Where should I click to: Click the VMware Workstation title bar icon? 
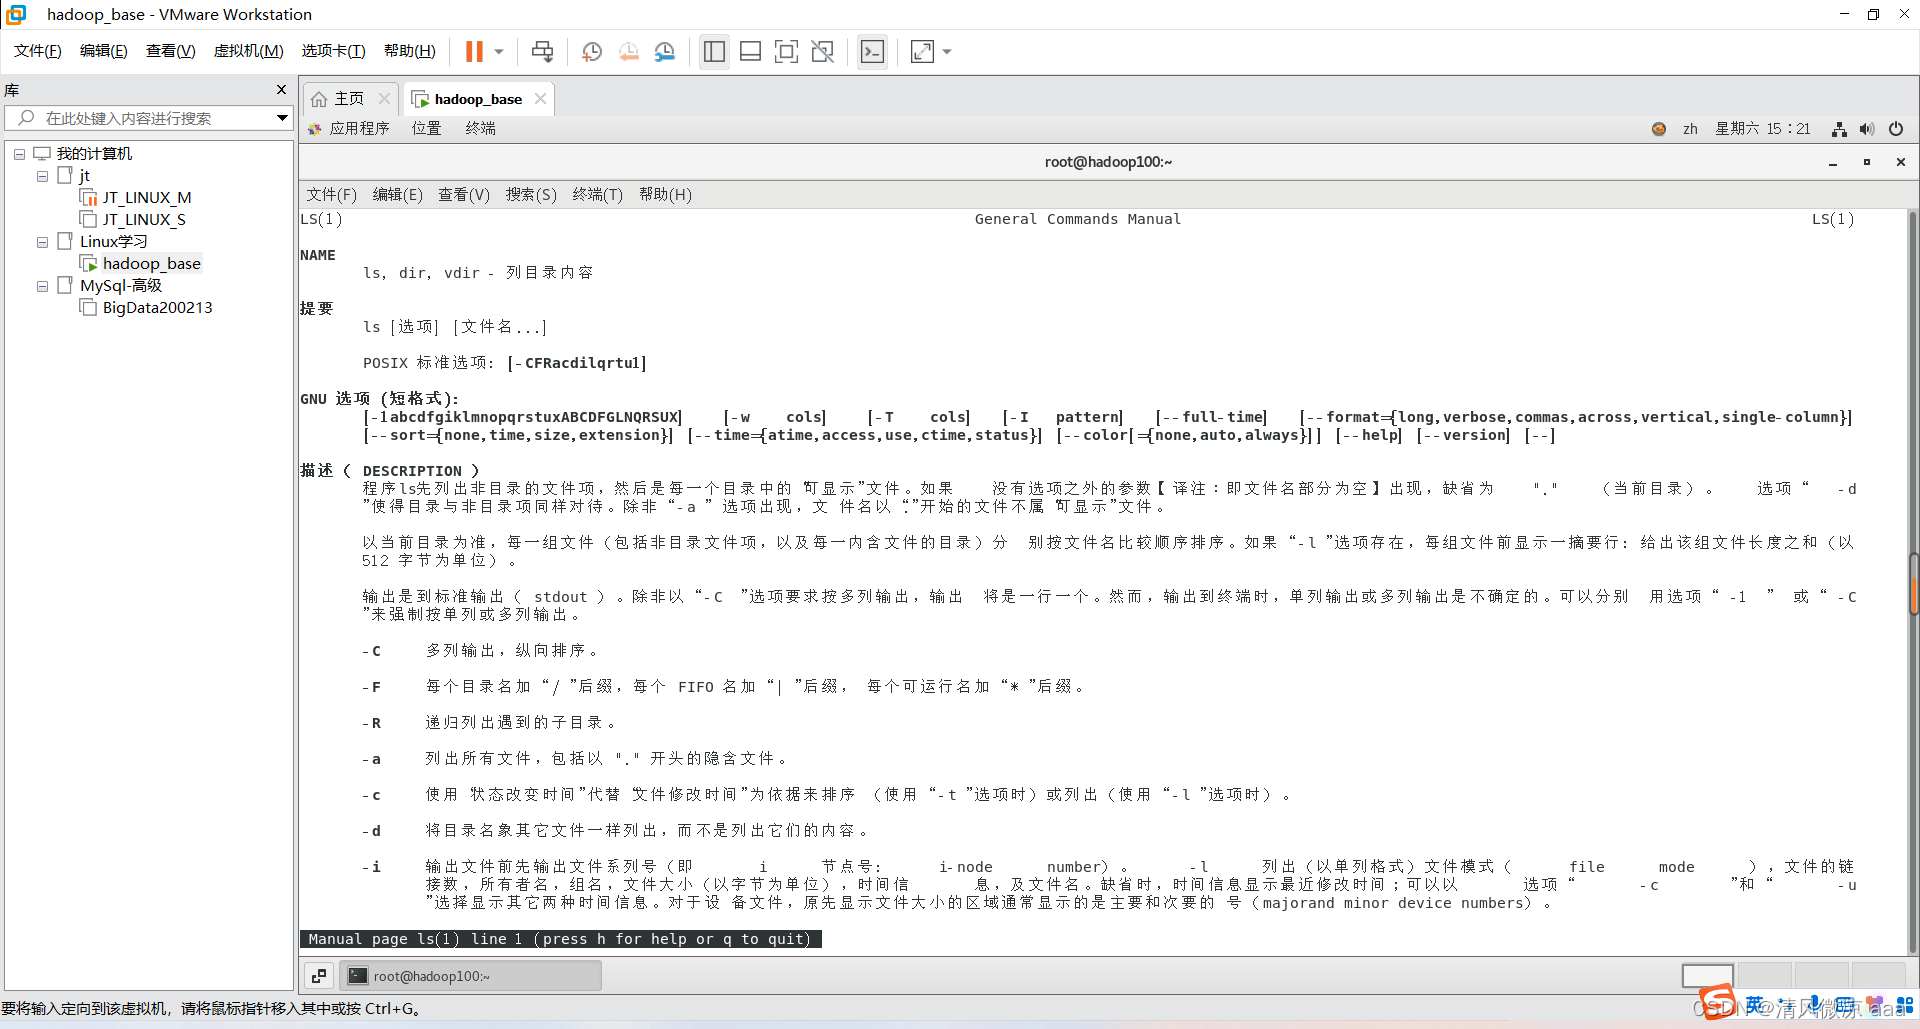pyautogui.click(x=17, y=14)
